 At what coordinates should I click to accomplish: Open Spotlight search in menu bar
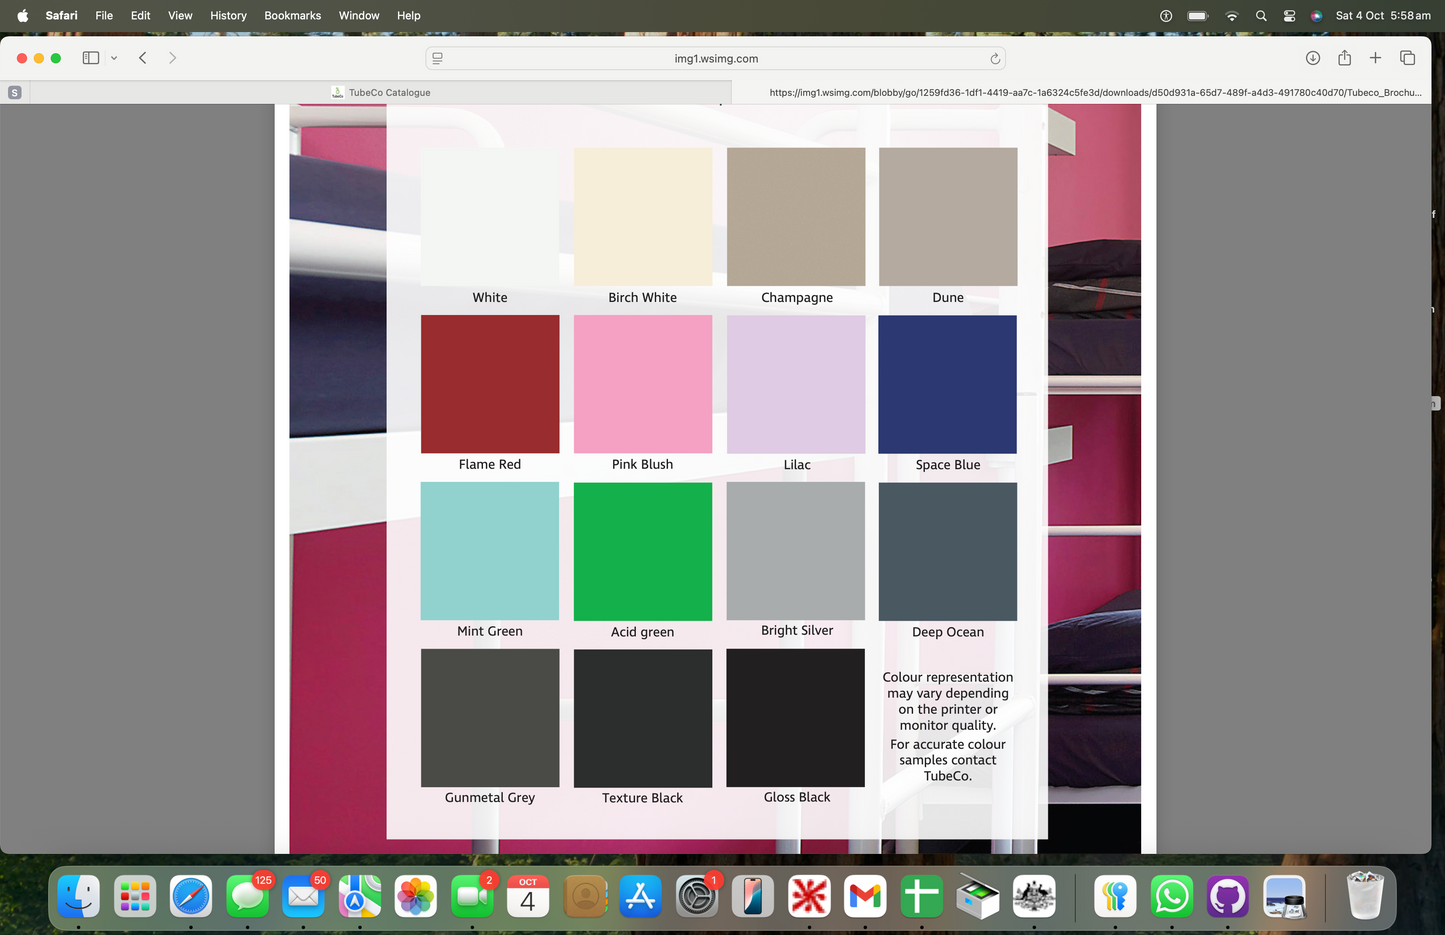pos(1261,15)
